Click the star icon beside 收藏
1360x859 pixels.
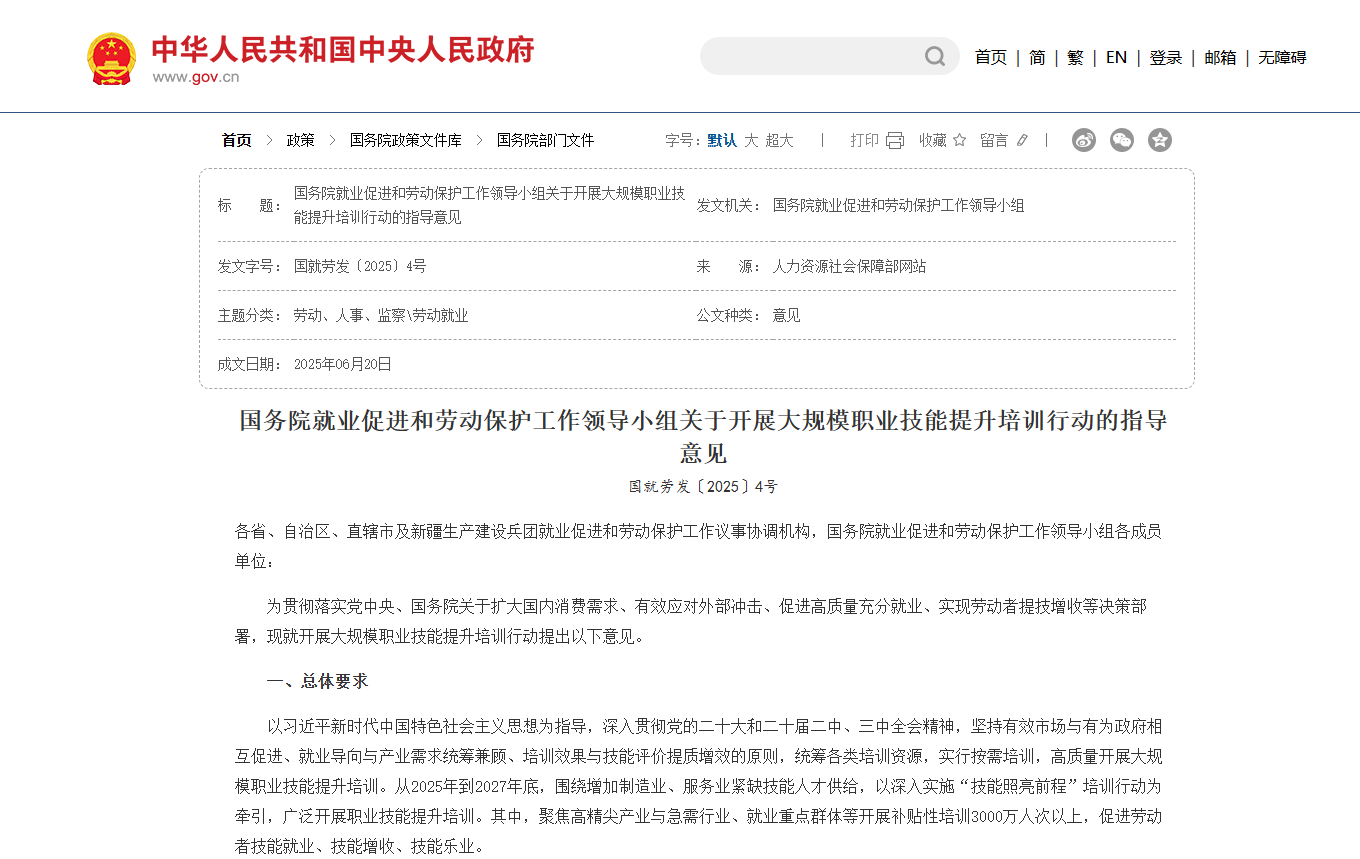(959, 140)
